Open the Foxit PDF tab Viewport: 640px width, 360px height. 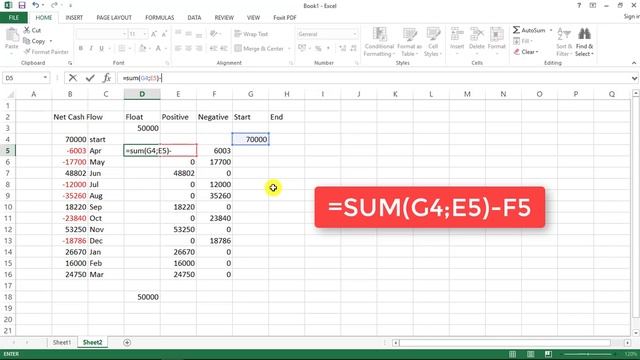click(x=284, y=18)
